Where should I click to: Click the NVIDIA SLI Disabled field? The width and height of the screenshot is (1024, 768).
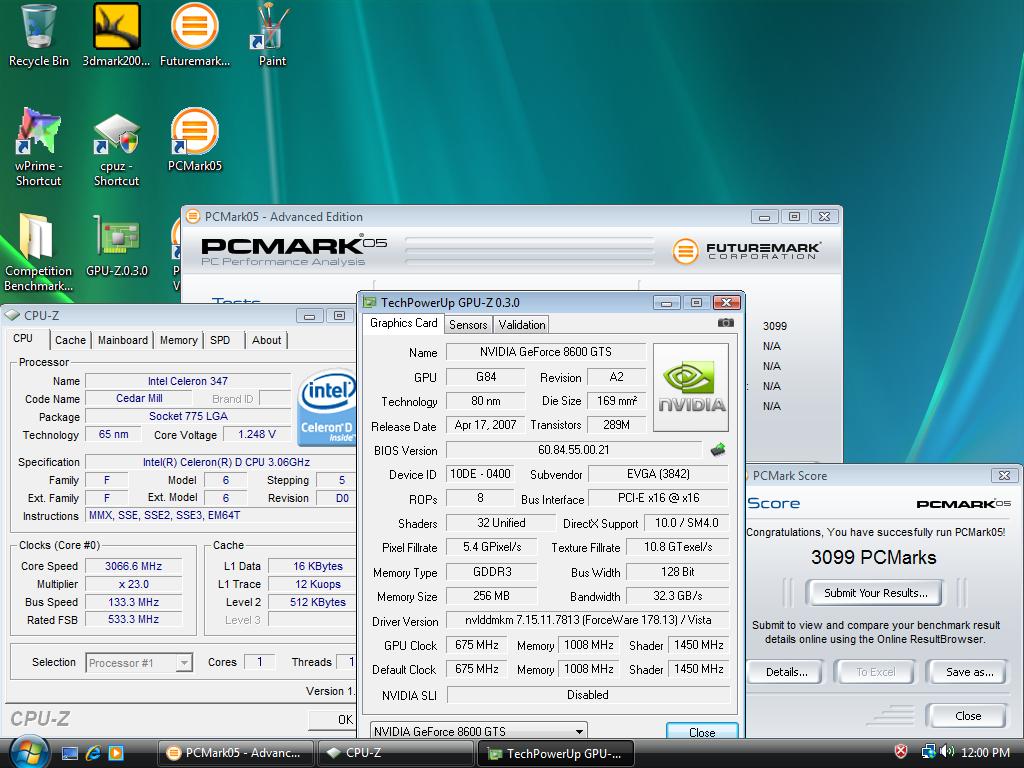(x=588, y=696)
